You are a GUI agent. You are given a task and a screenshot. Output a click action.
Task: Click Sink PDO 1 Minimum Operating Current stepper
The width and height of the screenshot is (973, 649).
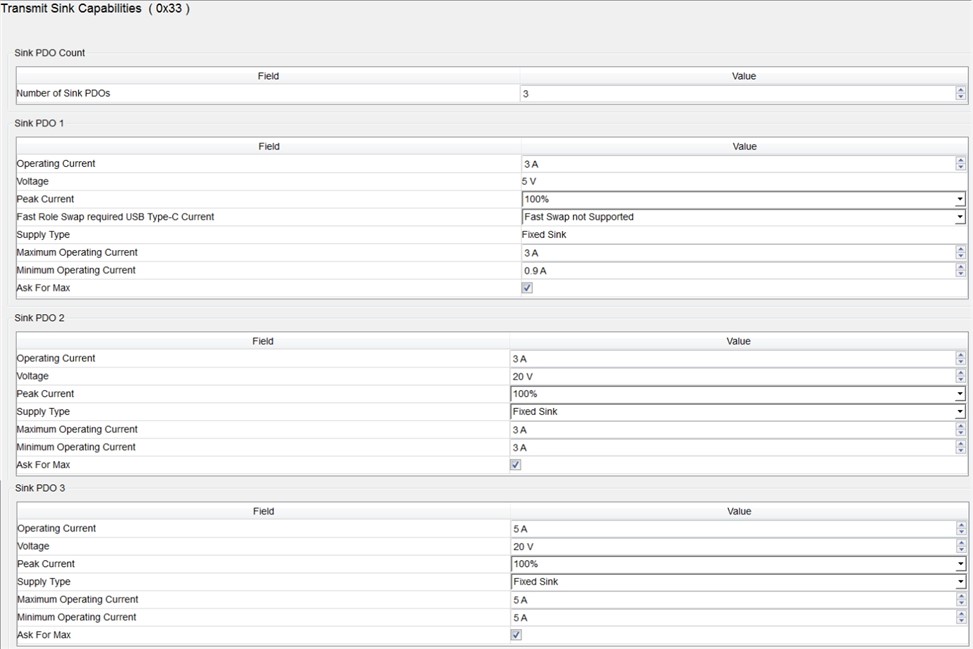point(960,271)
